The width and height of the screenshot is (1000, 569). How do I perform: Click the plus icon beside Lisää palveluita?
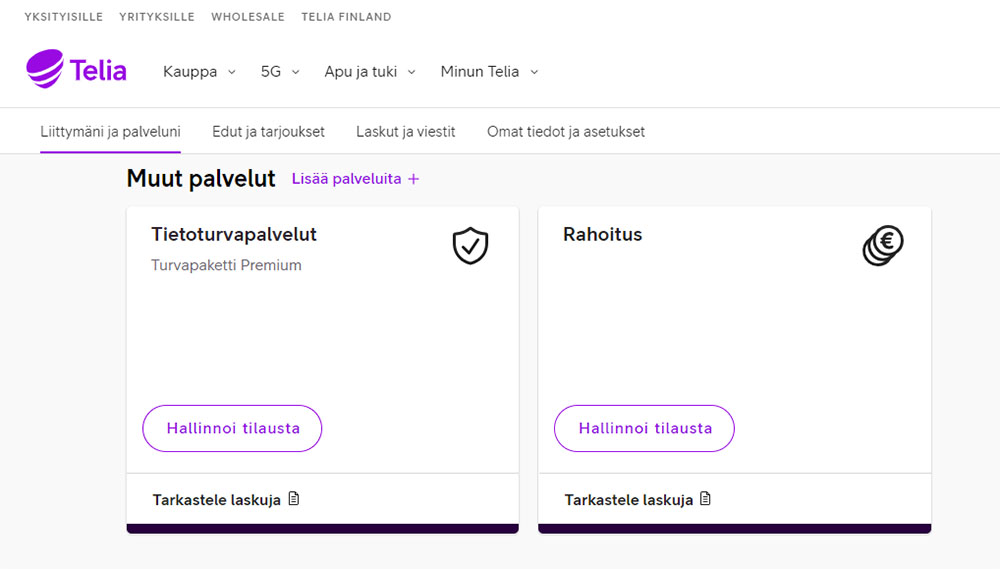414,179
